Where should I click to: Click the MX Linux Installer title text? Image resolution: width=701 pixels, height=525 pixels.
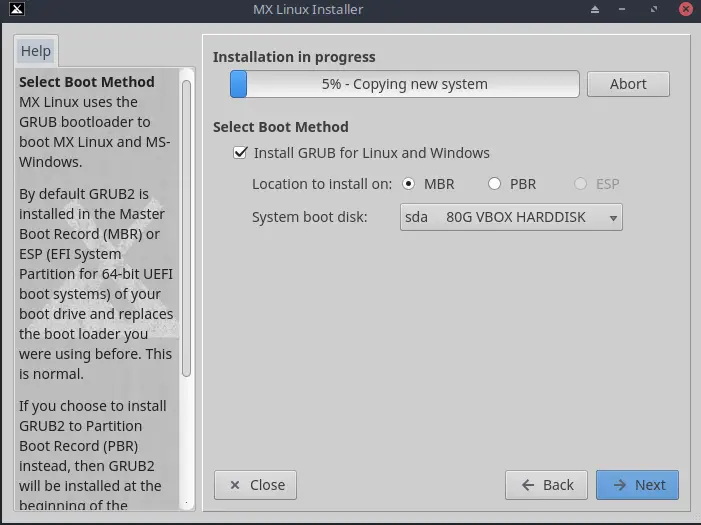click(308, 9)
